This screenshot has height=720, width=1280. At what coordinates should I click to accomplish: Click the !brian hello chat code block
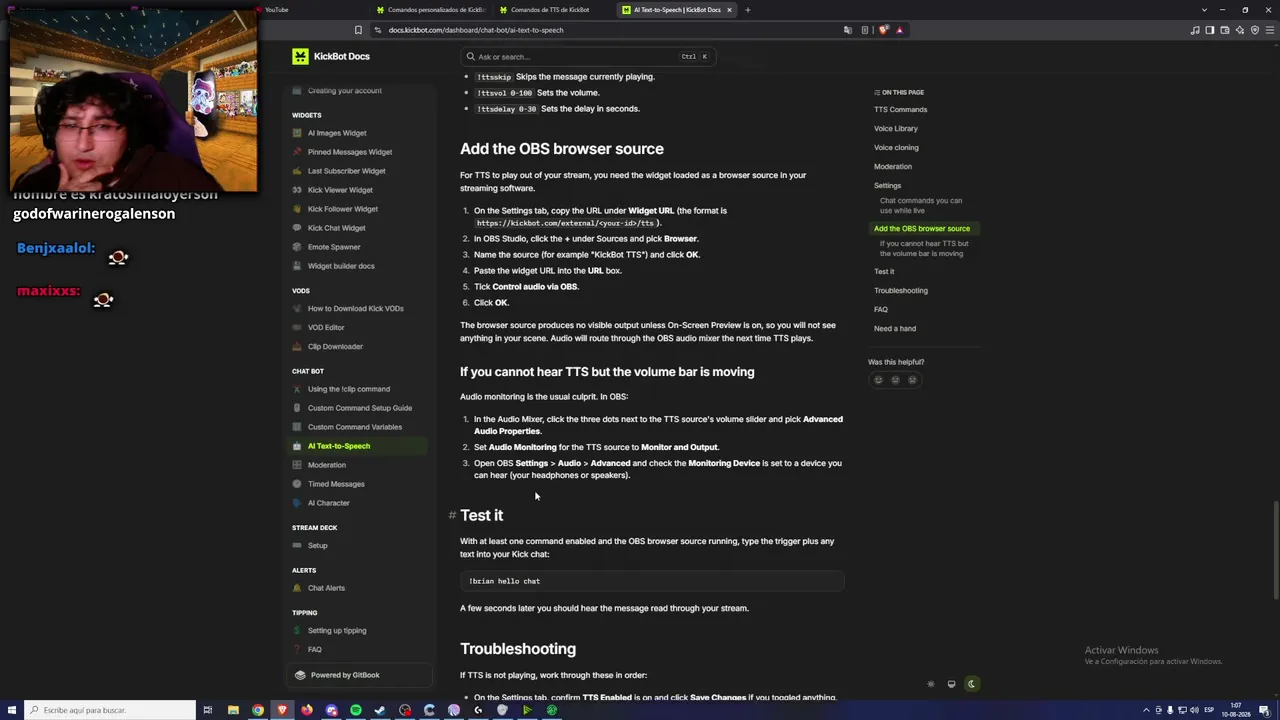pos(652,581)
